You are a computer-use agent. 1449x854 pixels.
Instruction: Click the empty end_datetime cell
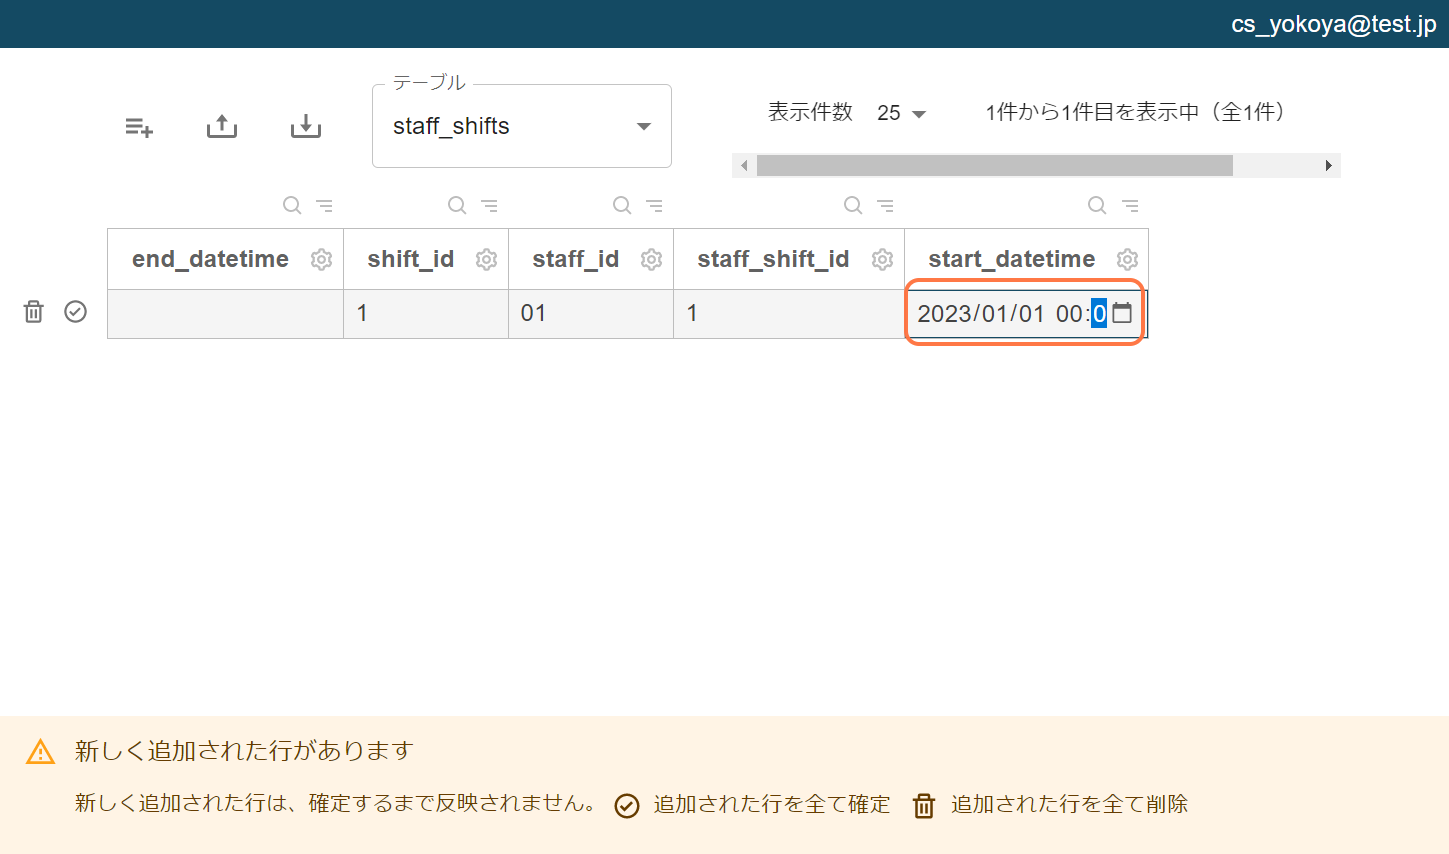pyautogui.click(x=226, y=314)
